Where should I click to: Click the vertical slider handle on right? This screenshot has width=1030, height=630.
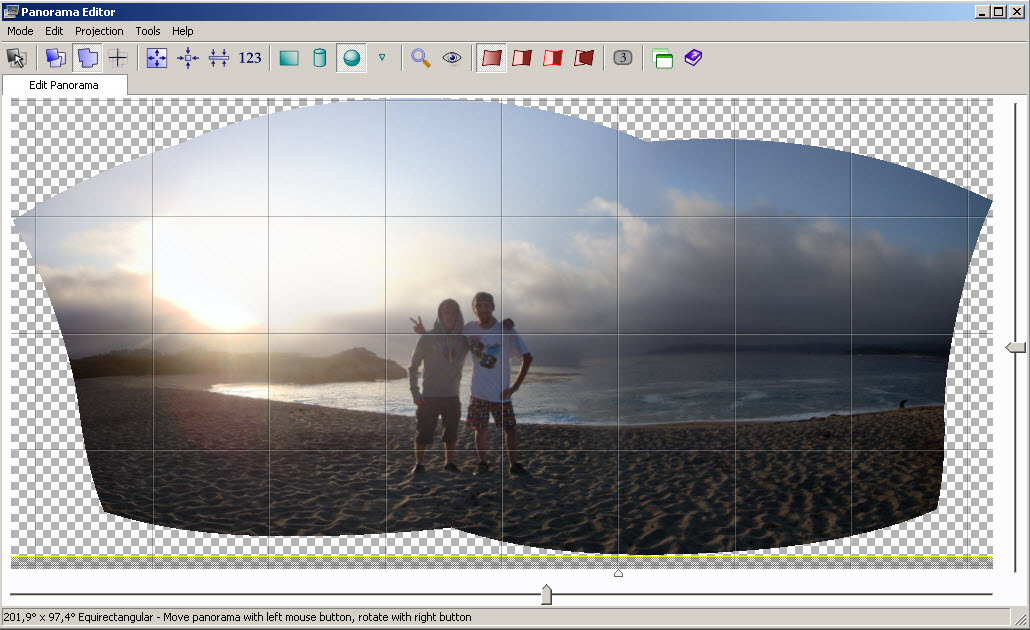[1015, 347]
